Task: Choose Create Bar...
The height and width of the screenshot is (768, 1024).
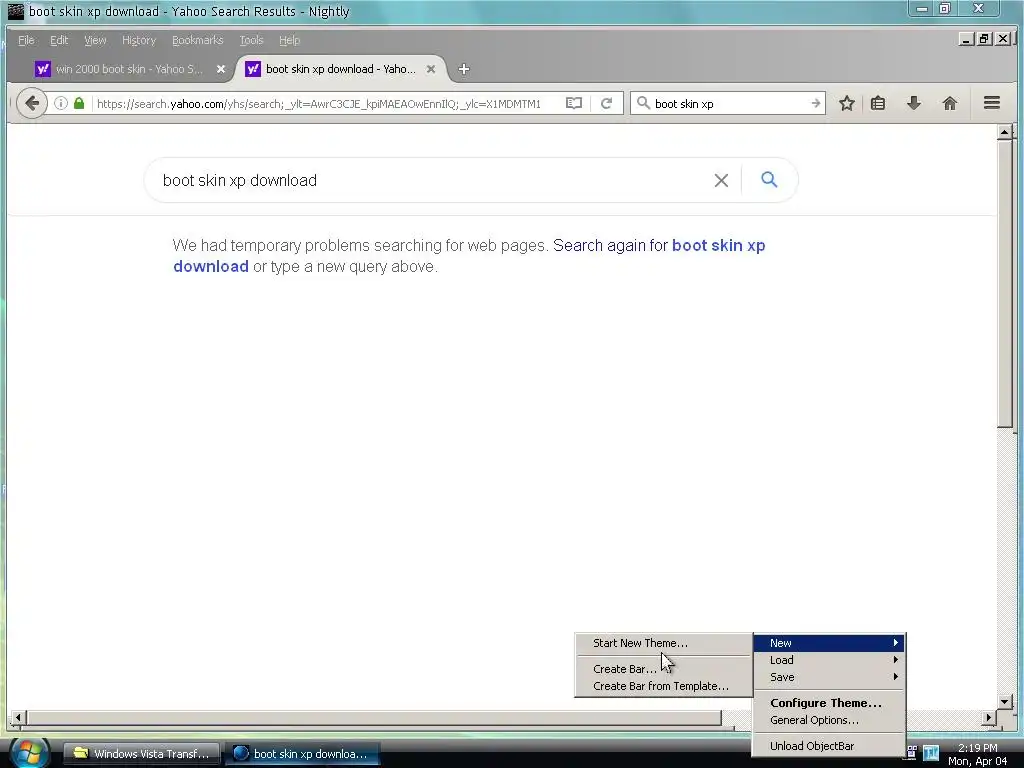Action: (x=664, y=669)
